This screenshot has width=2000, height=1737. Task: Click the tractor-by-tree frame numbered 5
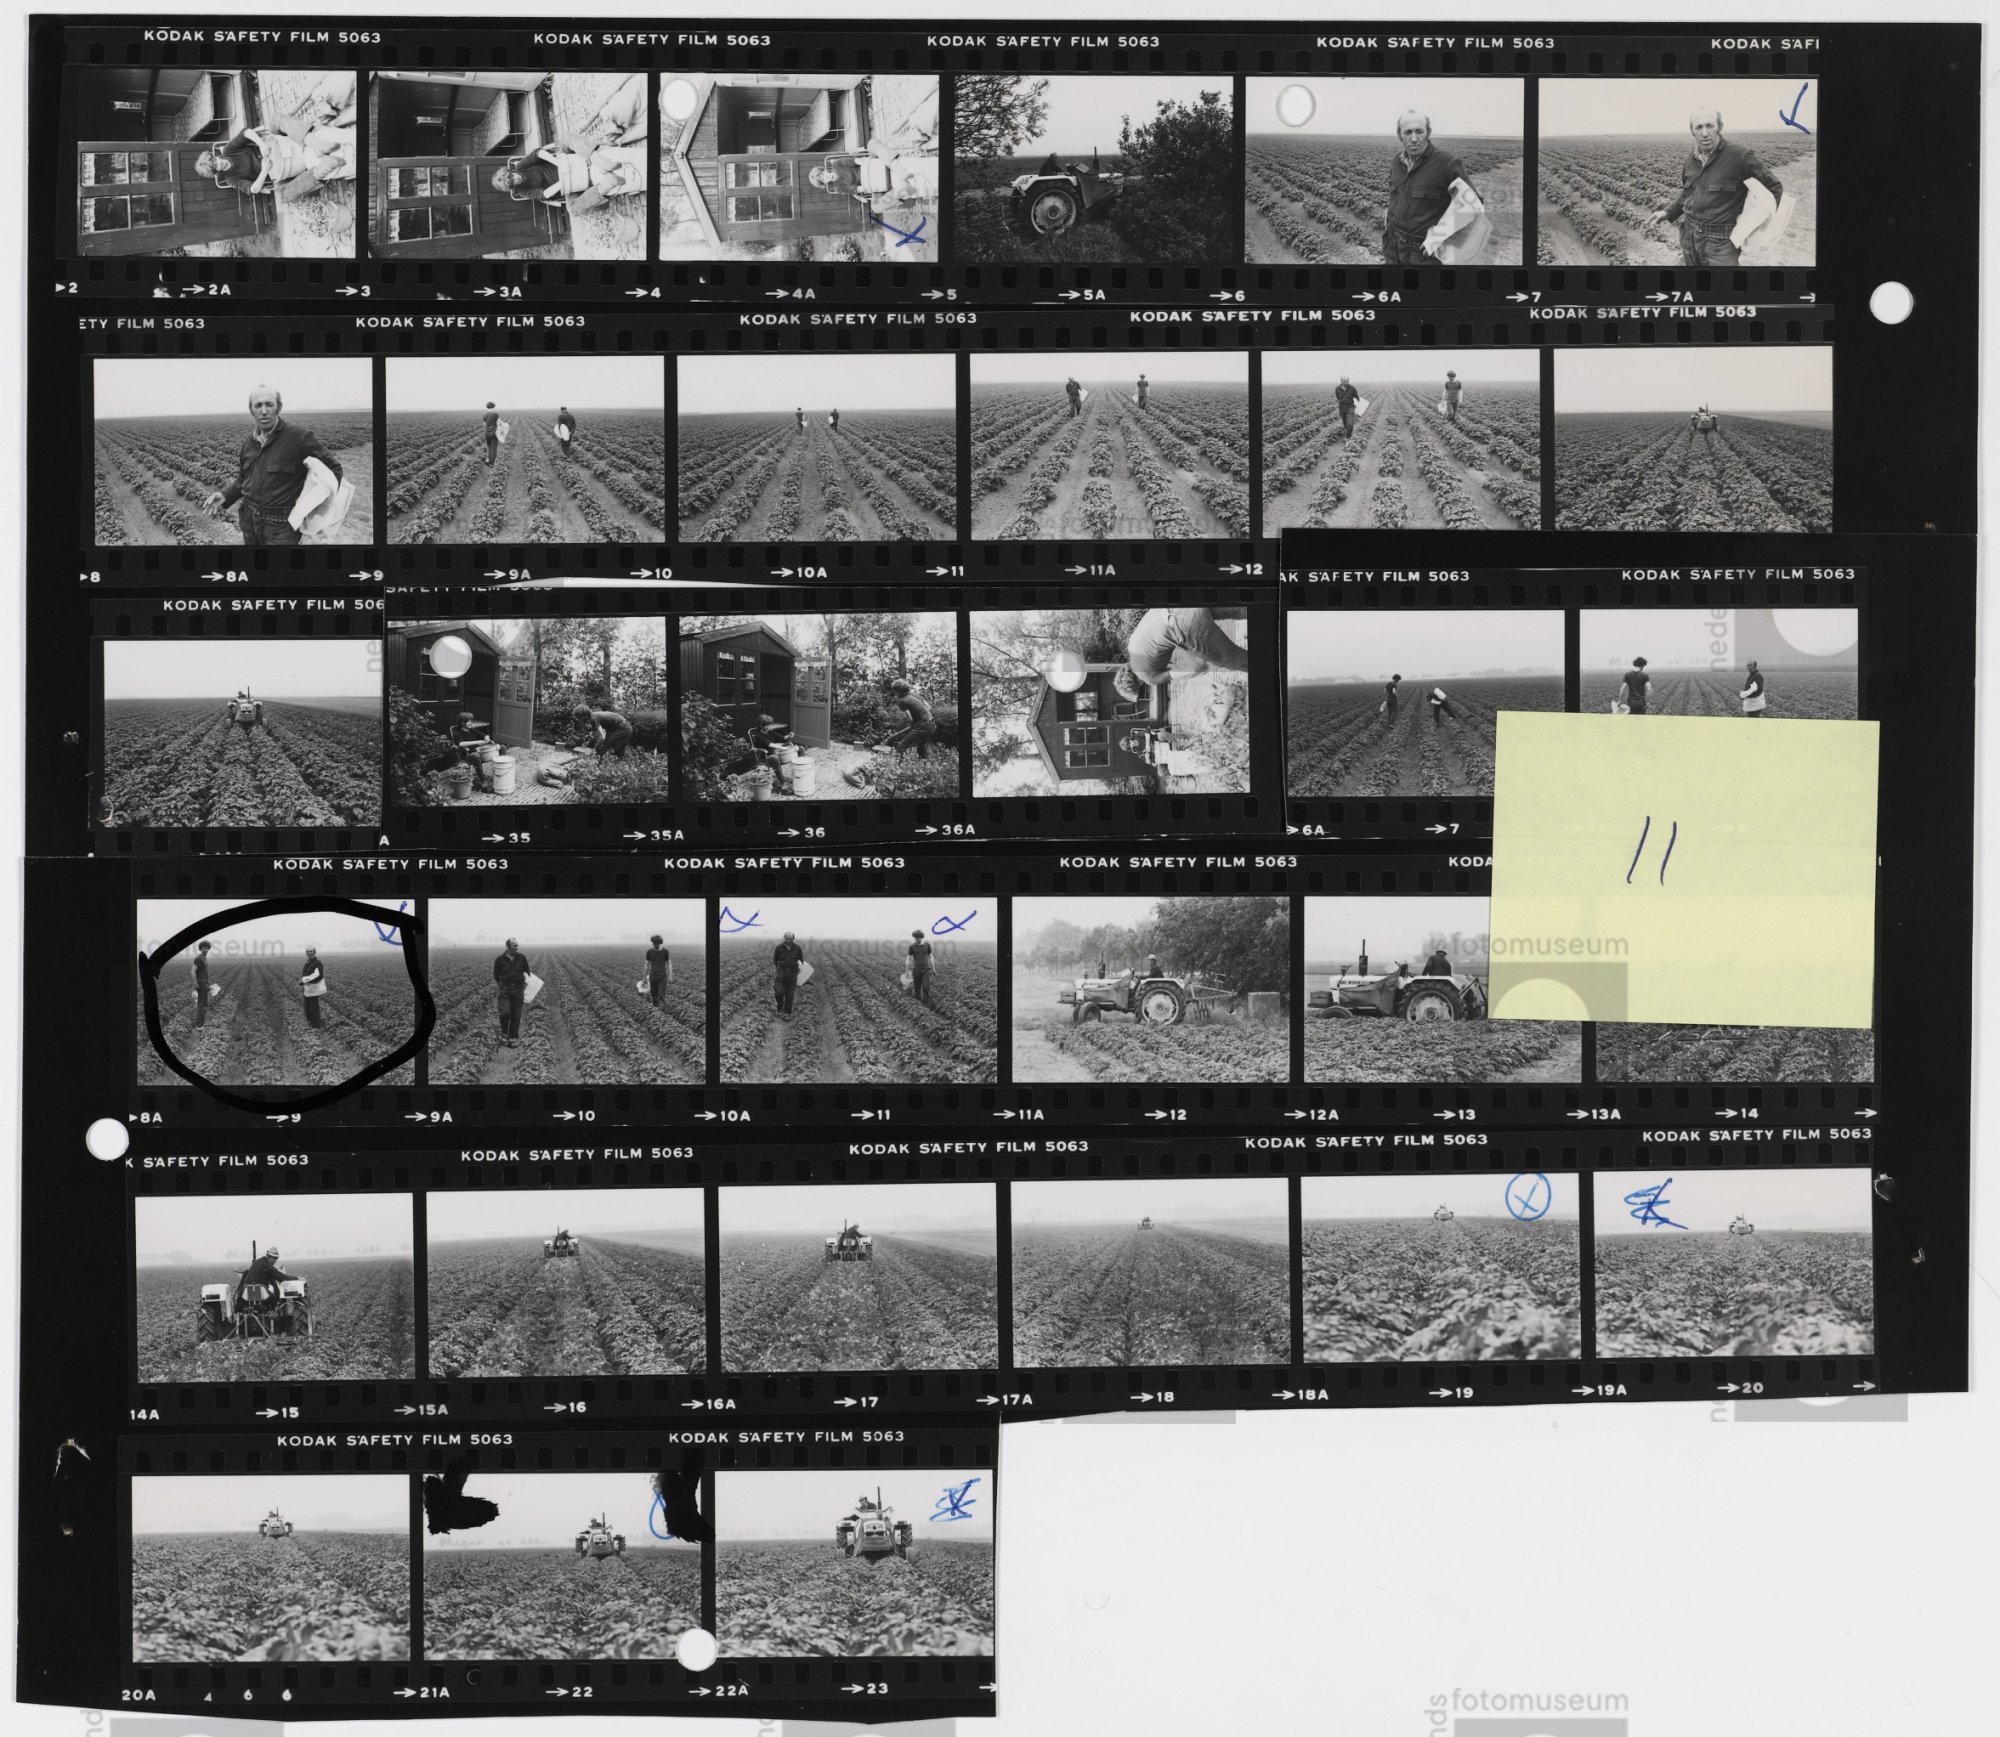pyautogui.click(x=1092, y=168)
